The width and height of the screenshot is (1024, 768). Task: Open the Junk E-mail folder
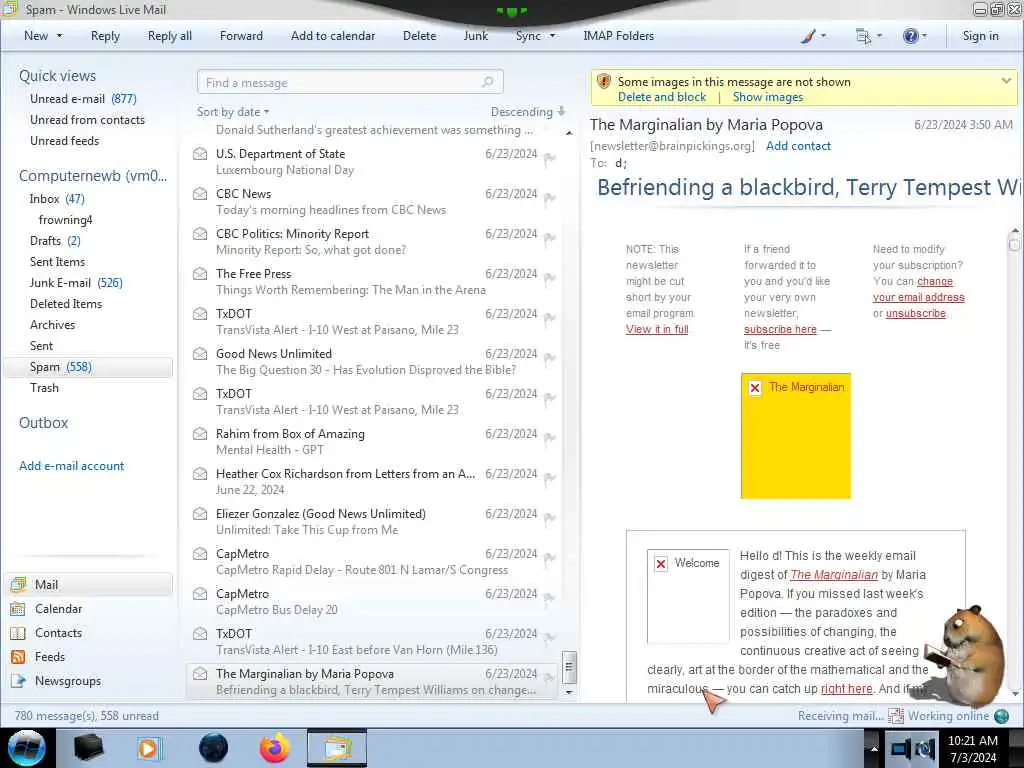(x=76, y=283)
